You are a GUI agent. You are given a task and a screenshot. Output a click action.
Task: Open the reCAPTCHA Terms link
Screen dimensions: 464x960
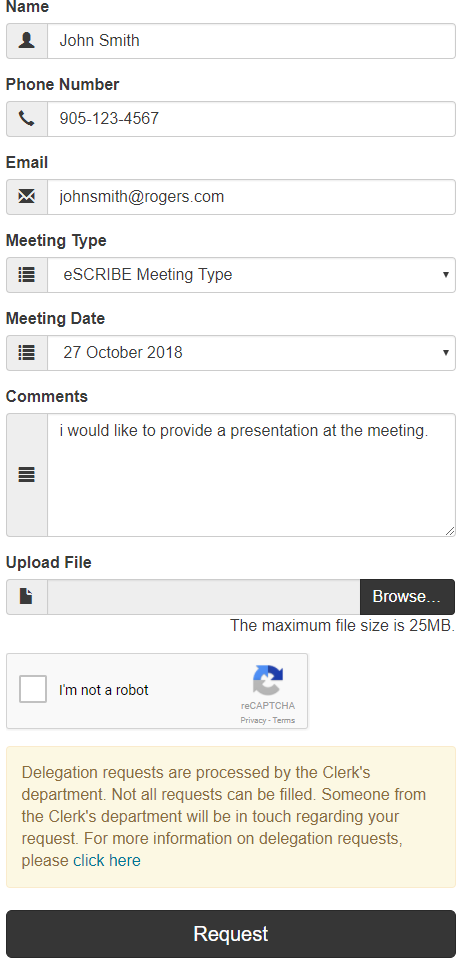pyautogui.click(x=284, y=720)
